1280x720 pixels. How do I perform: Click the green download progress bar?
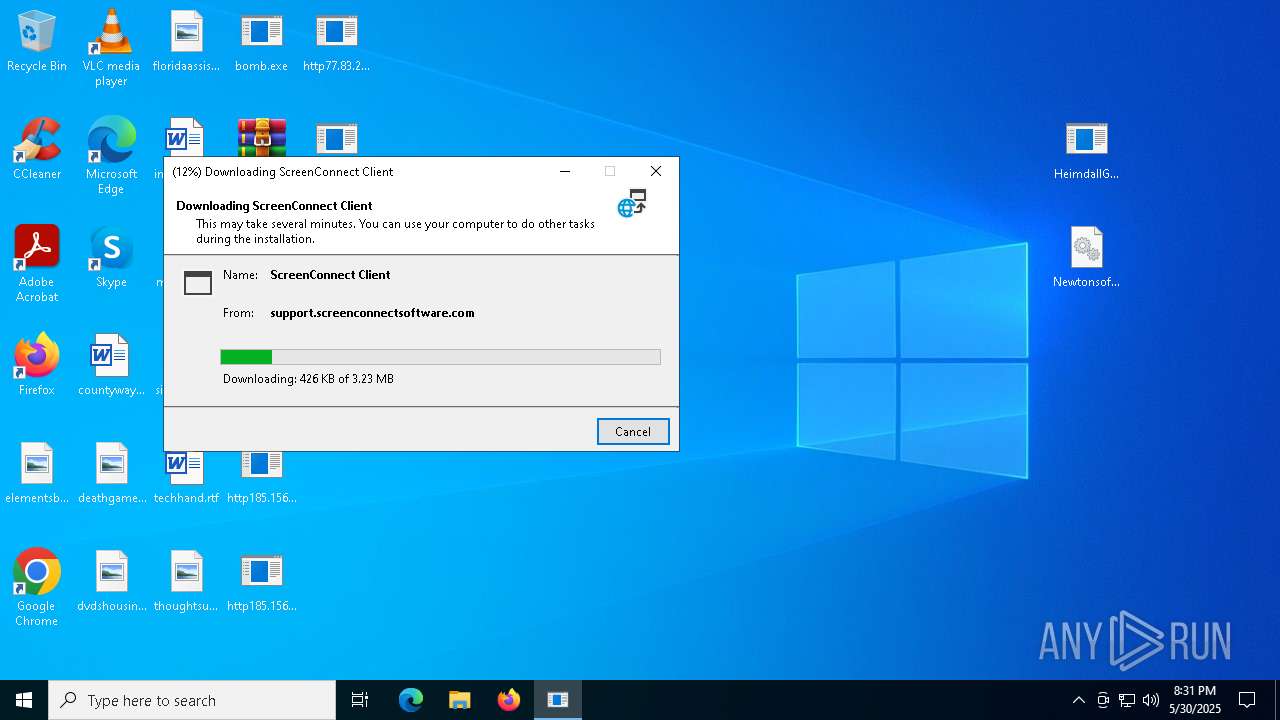tap(440, 357)
